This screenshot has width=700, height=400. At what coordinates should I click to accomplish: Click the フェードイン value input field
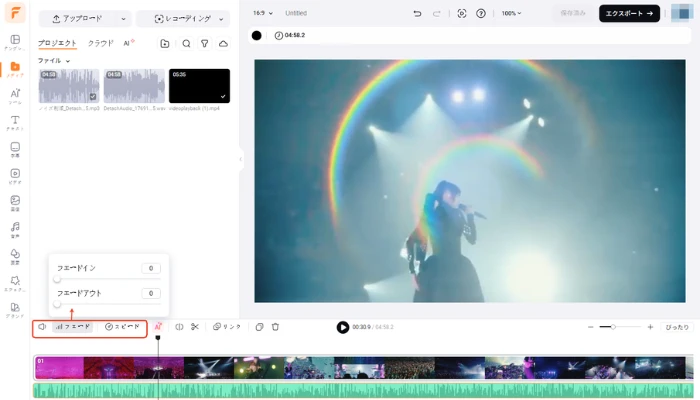click(x=151, y=268)
